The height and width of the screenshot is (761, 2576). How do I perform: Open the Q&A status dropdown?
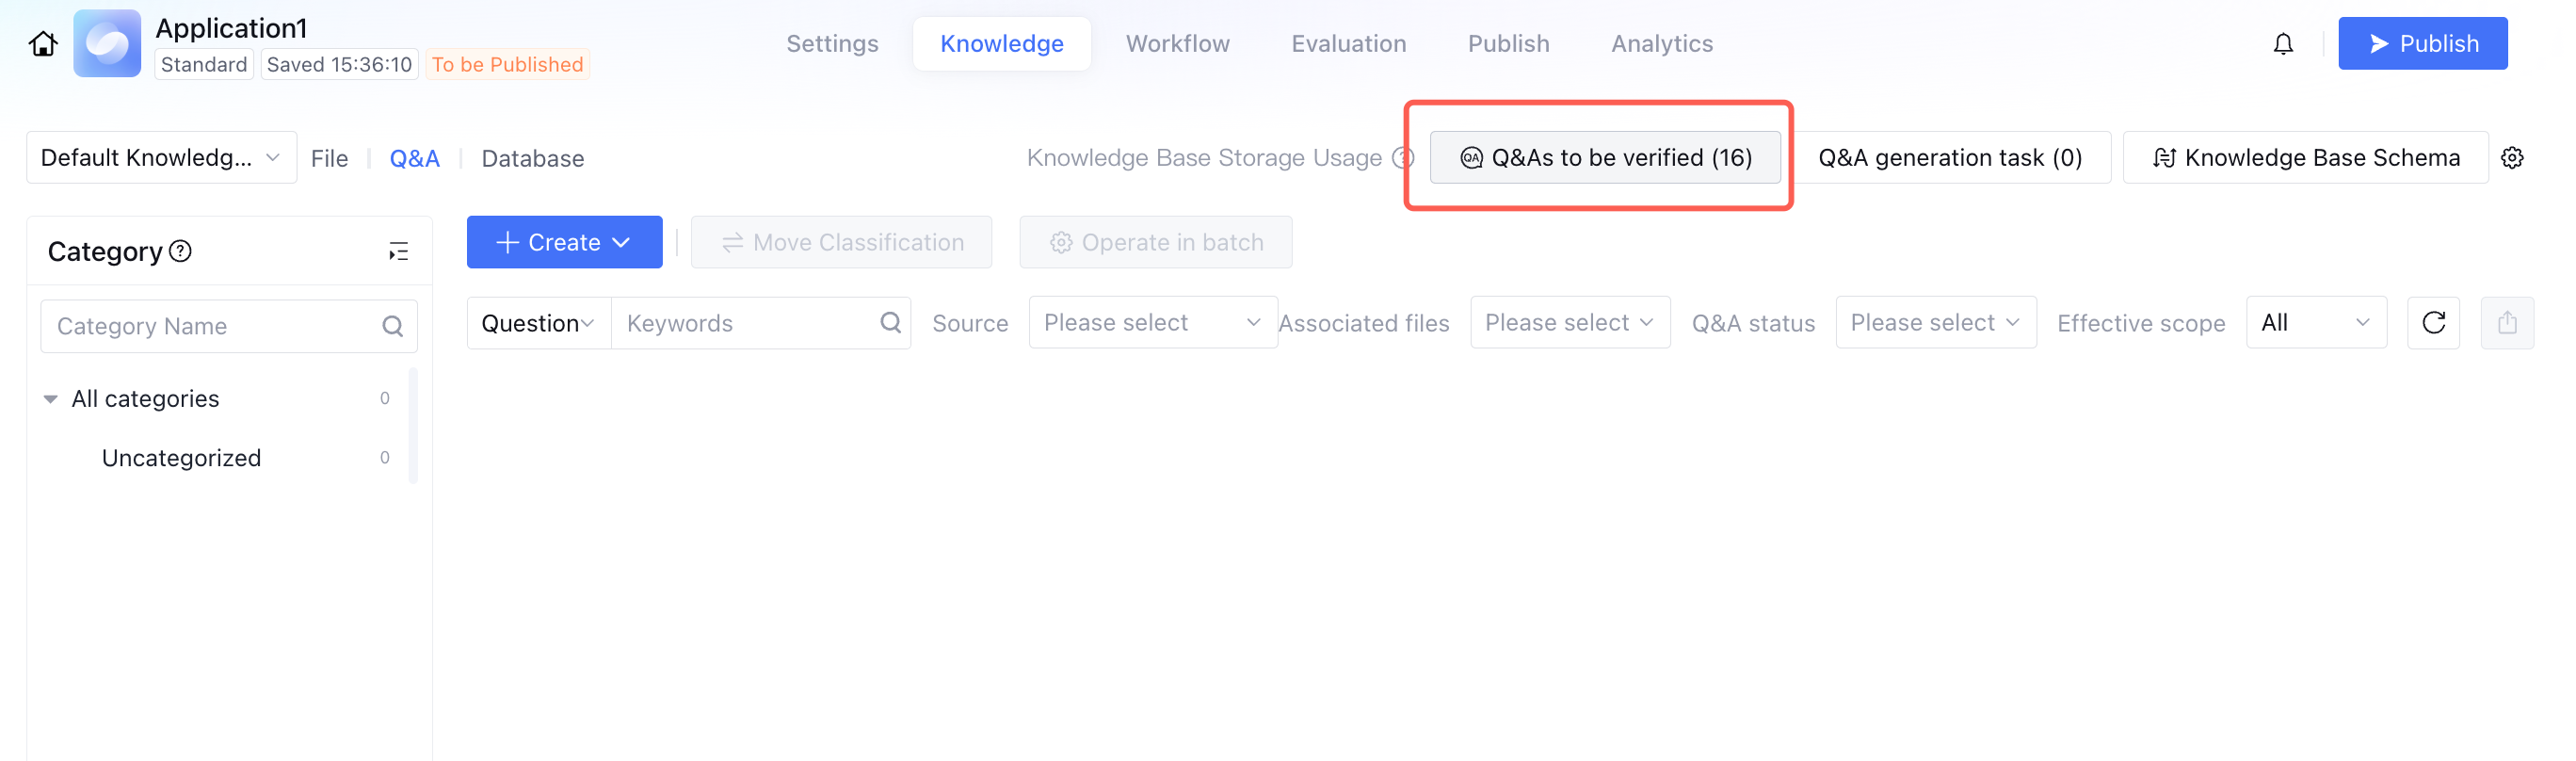1934,323
